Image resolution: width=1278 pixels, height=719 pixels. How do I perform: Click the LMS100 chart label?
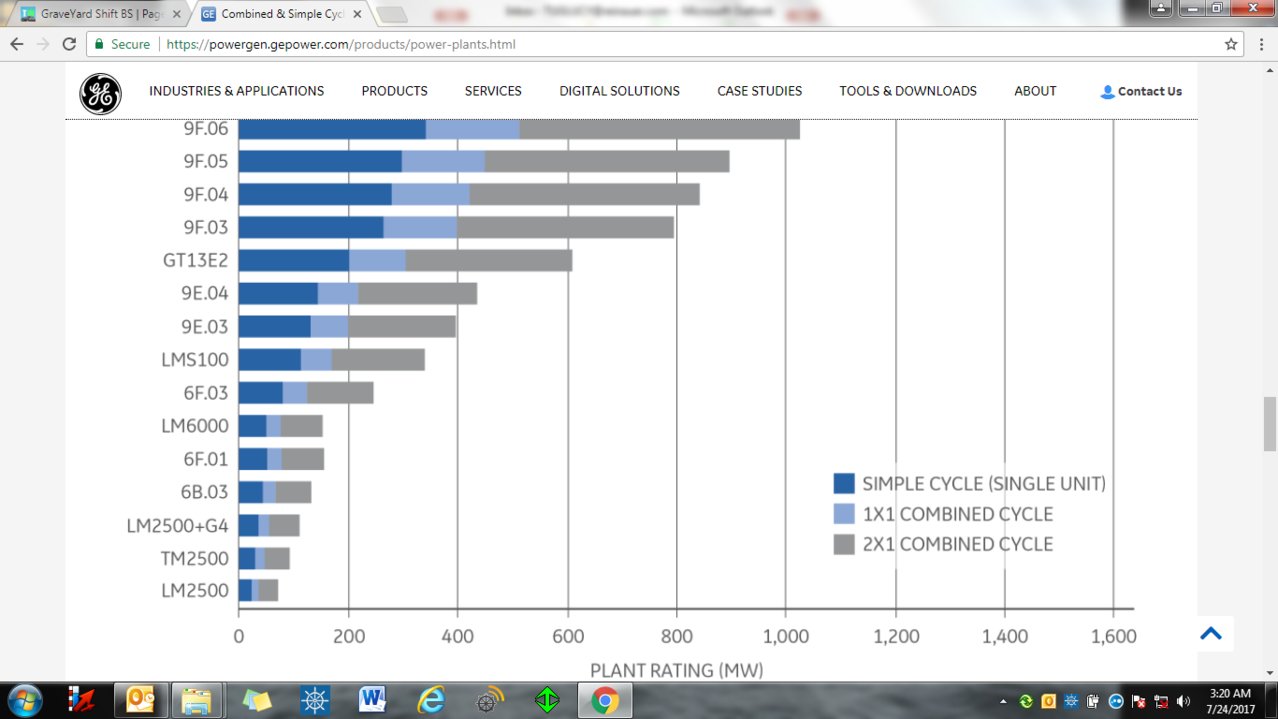coord(195,360)
